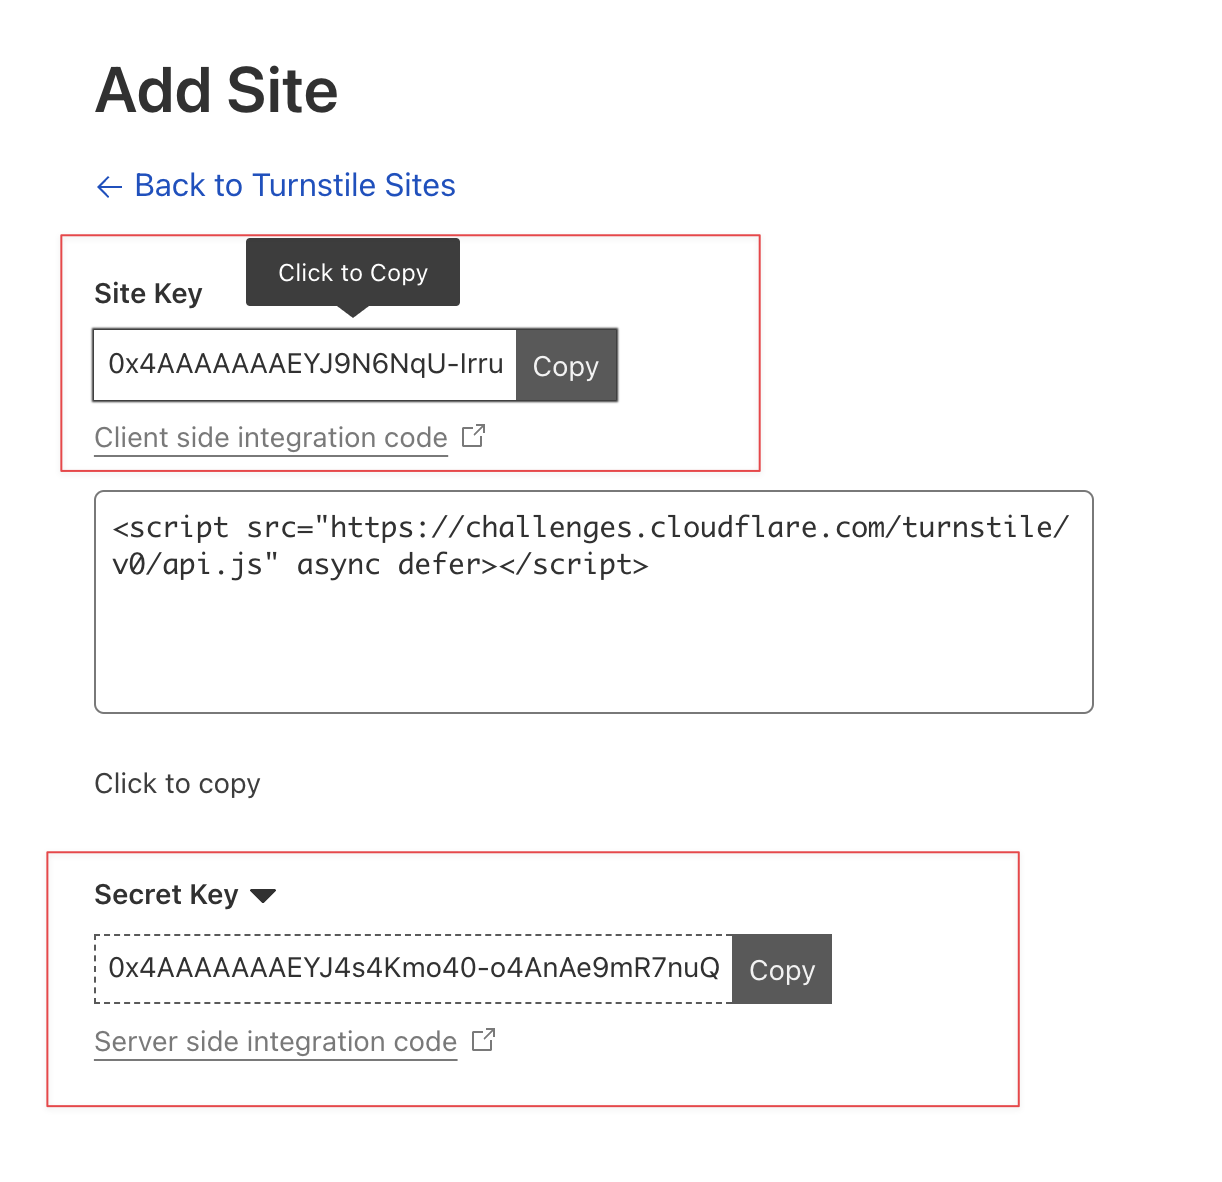
Task: Click the script snippet code box
Action: 594,602
